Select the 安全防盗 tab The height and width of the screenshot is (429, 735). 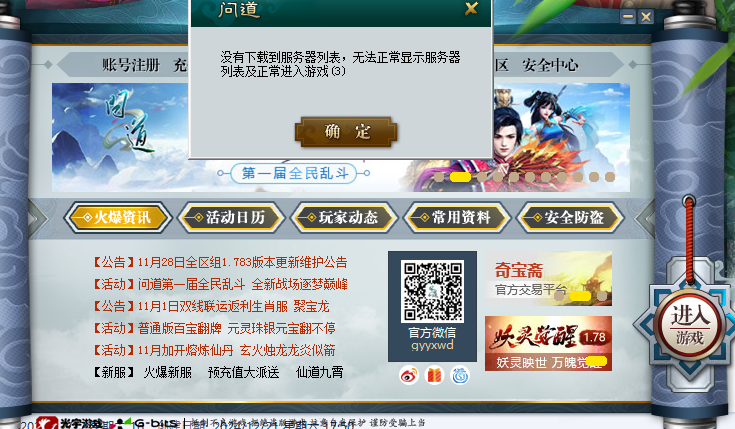point(570,218)
